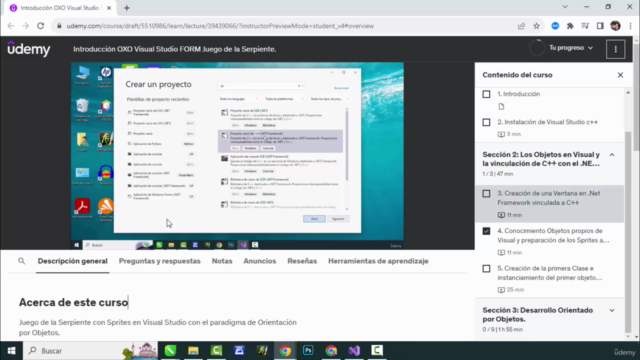This screenshot has width=640, height=360.
Task: Open the browser extensions puzzle icon
Action: coord(570,26)
